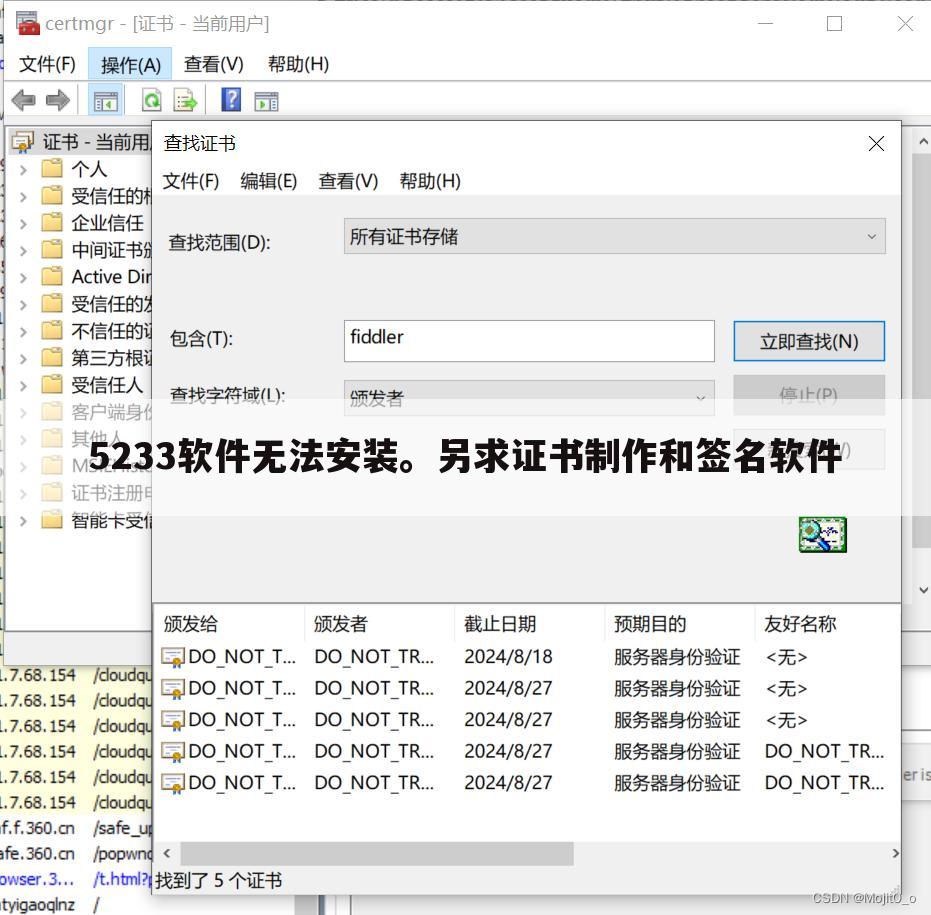931x915 pixels.
Task: Click the certificate search magnifier icon
Action: pos(822,534)
